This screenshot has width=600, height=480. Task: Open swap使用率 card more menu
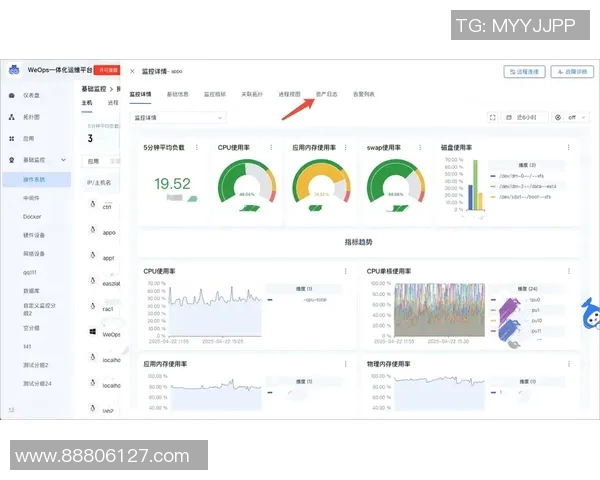[x=420, y=147]
